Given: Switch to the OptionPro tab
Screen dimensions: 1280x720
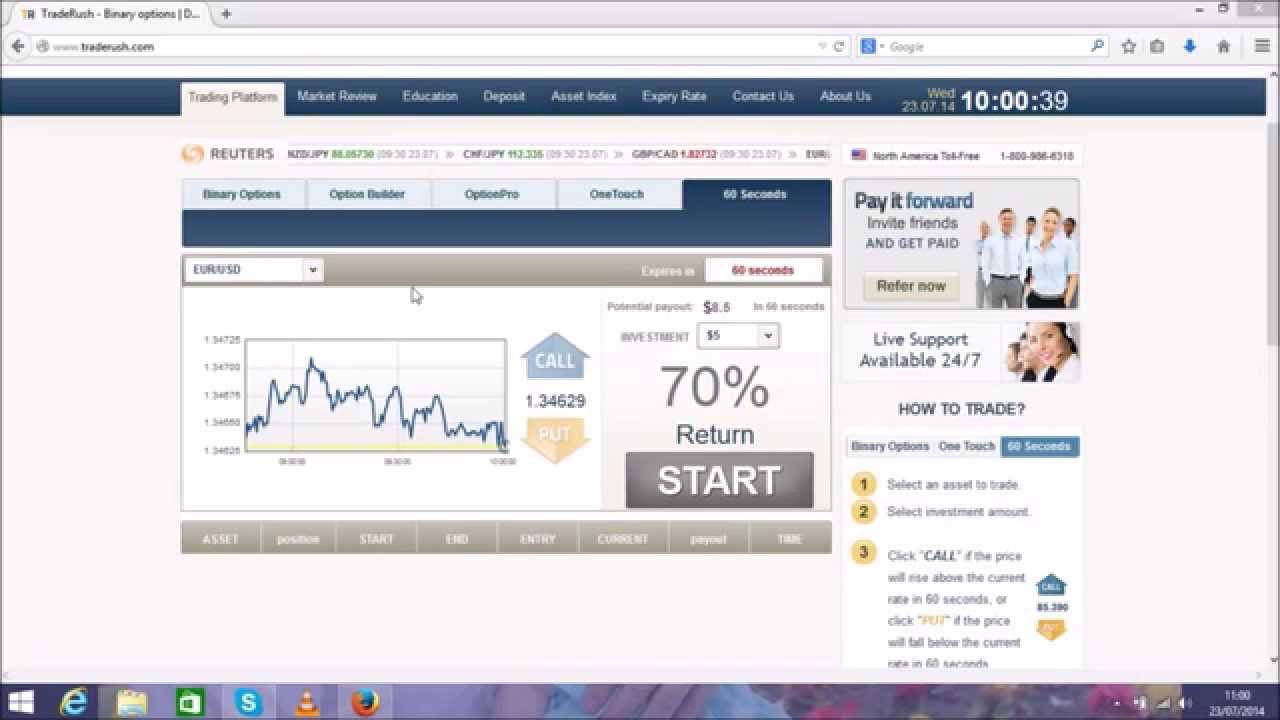Looking at the screenshot, I should [x=492, y=194].
